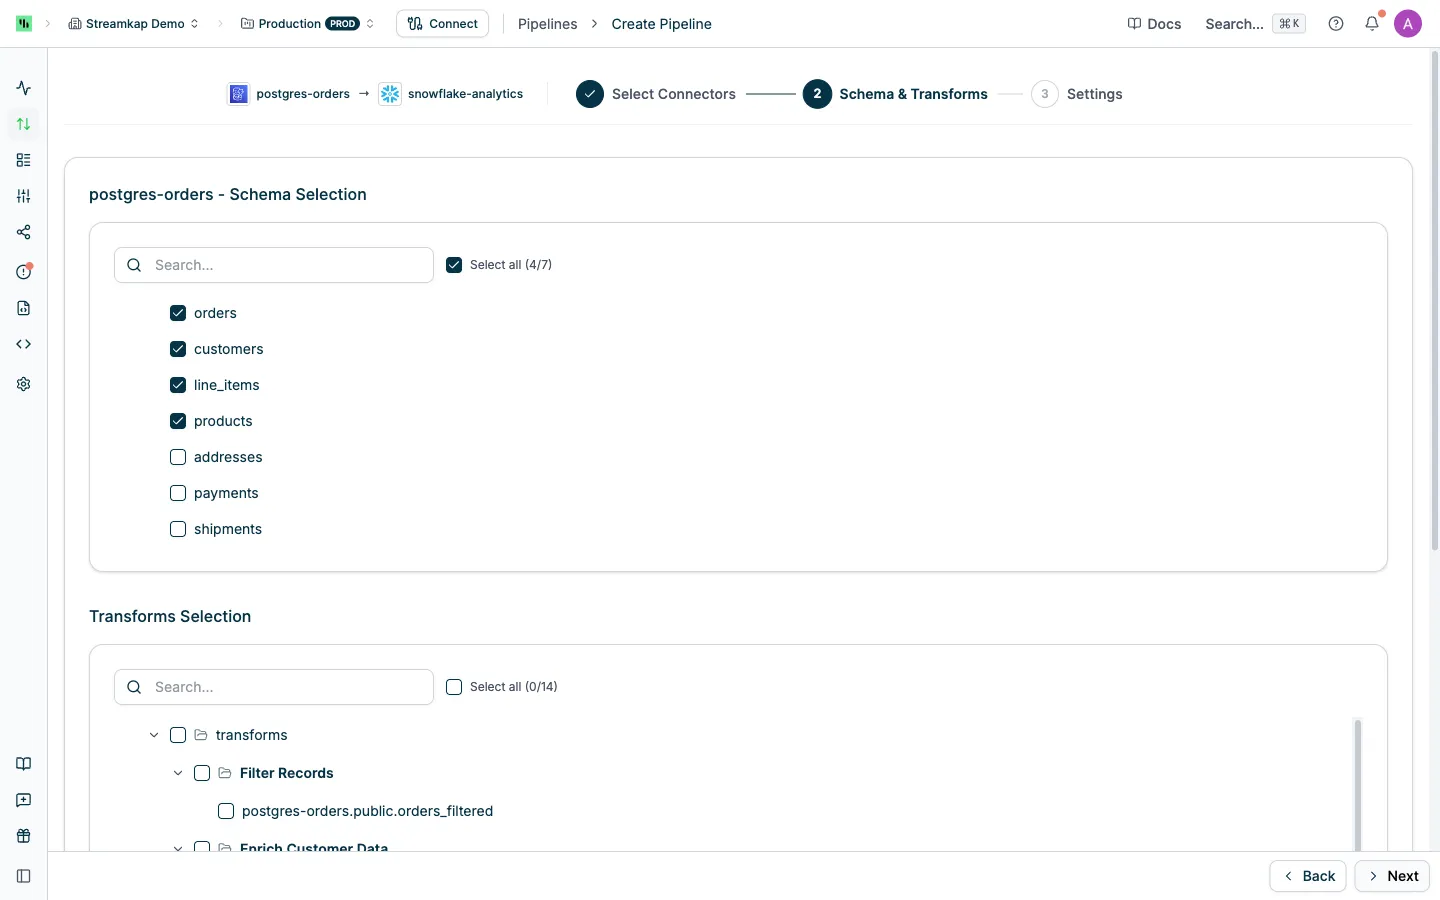Toggle the sidebar collapse icon

tap(24, 876)
